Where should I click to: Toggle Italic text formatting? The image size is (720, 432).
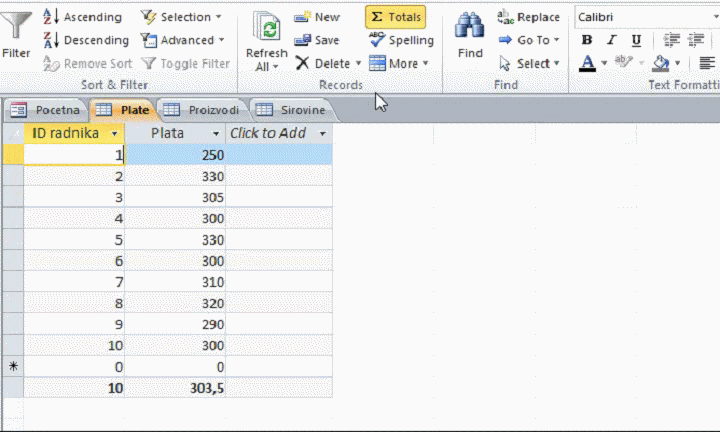click(612, 40)
